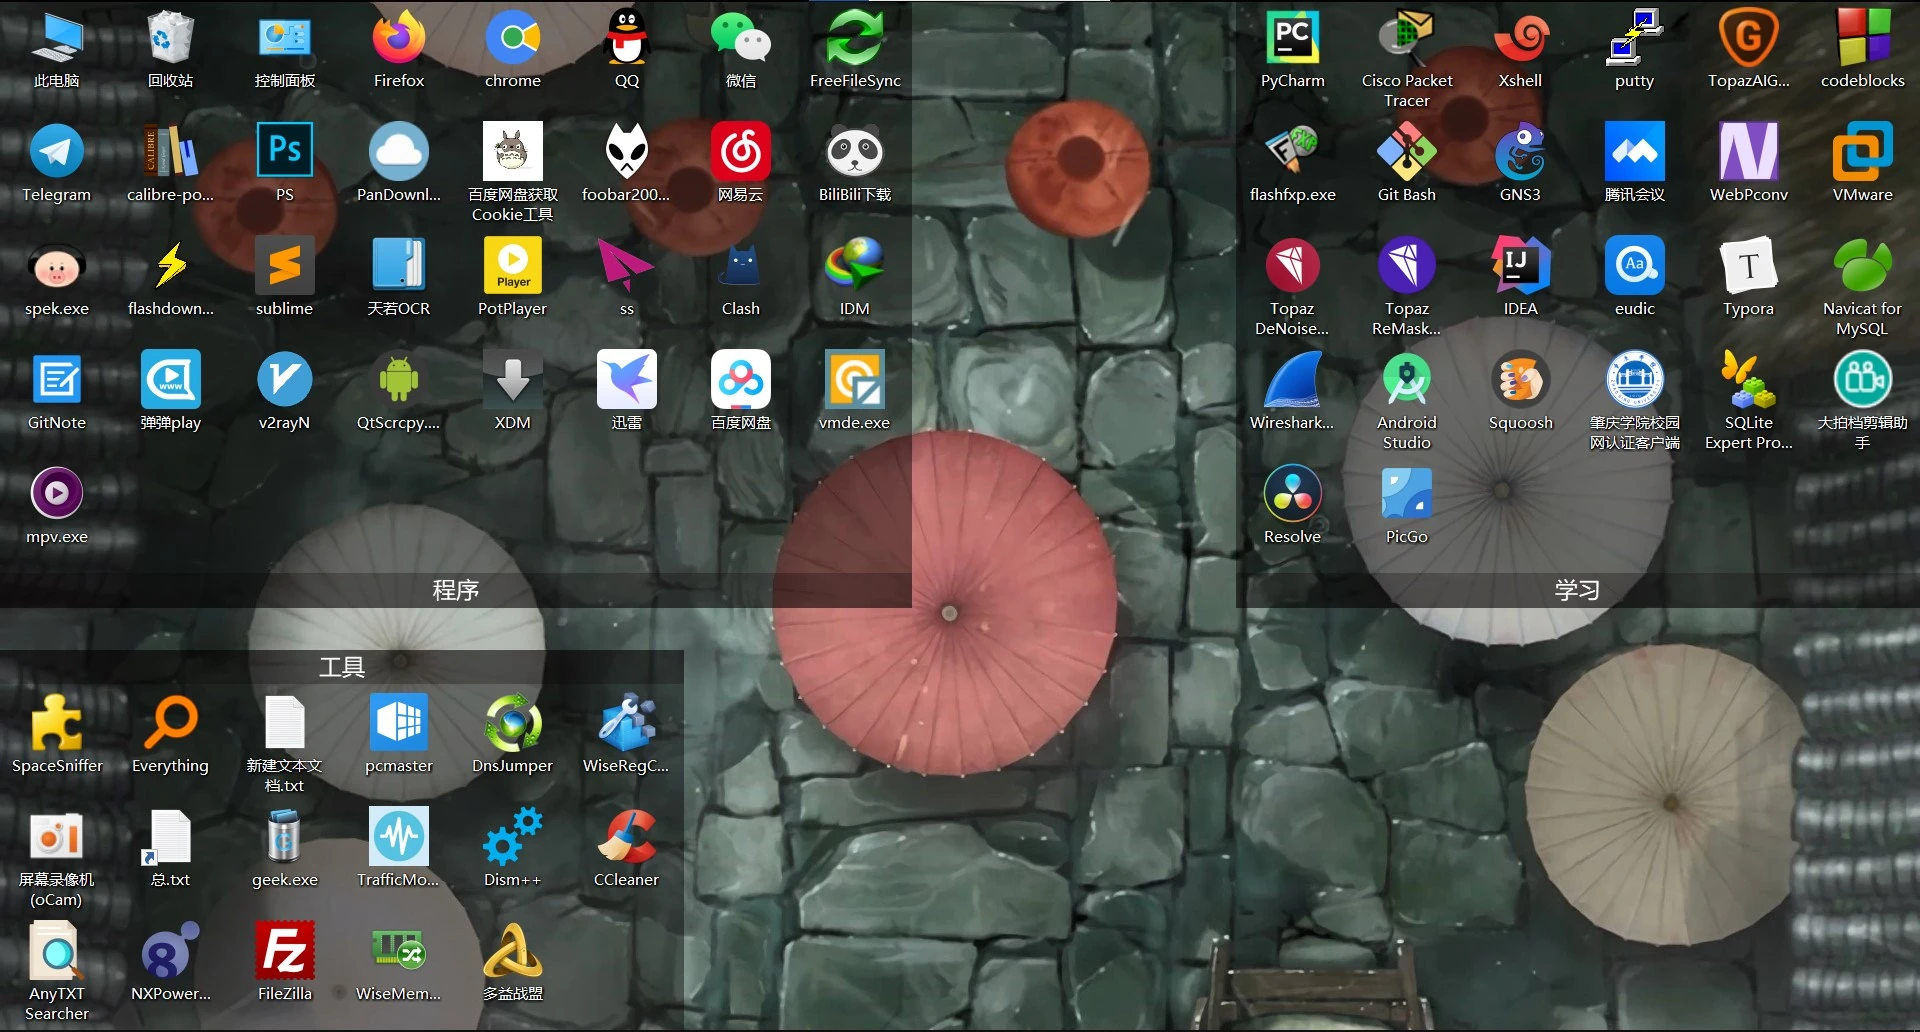
Task: Open the 多益战盟 icon
Action: click(x=513, y=951)
